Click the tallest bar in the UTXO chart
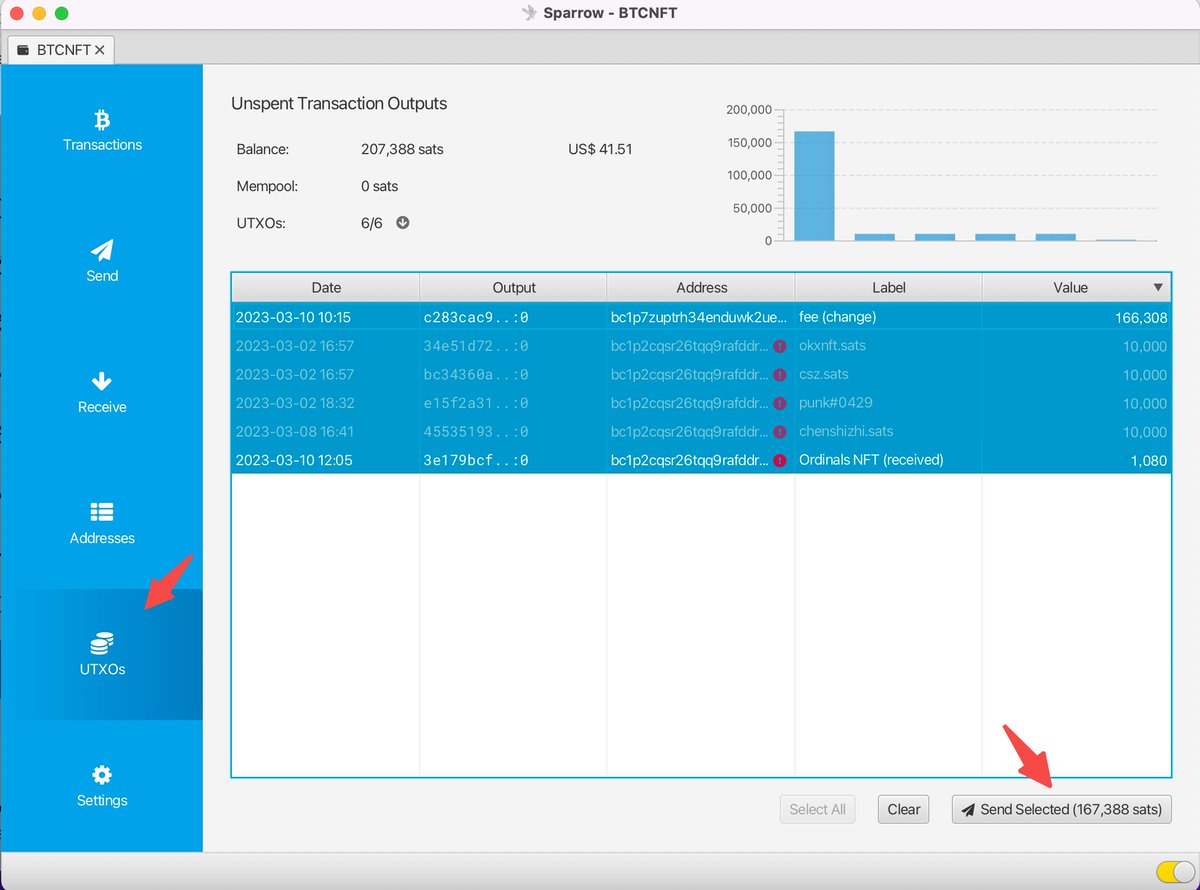The width and height of the screenshot is (1200, 890). [x=814, y=186]
